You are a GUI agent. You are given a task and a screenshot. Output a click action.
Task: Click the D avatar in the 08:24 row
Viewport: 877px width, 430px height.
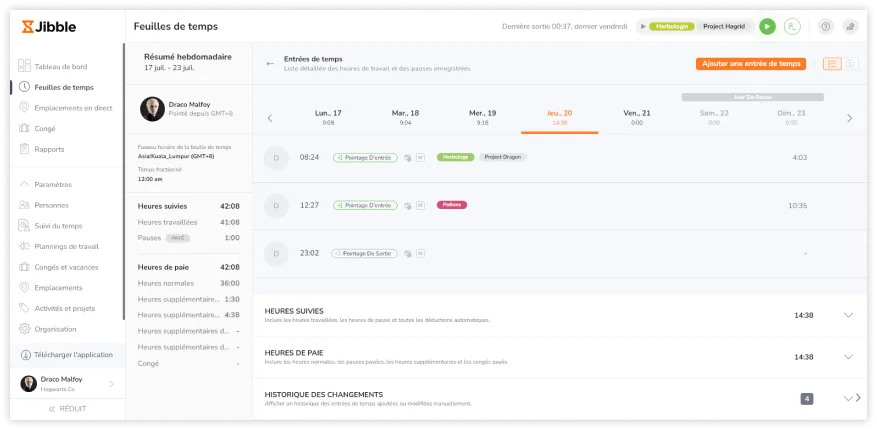(x=276, y=158)
